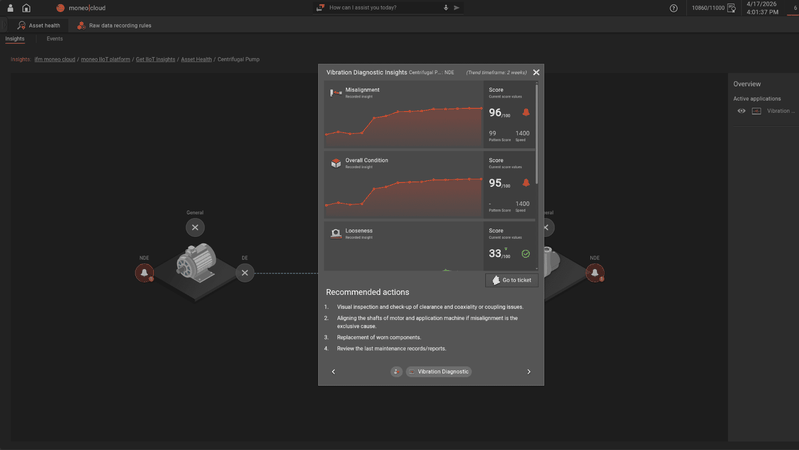Close the Vibration Diagnostic Insights dialog
The image size is (799, 450).
(x=536, y=72)
